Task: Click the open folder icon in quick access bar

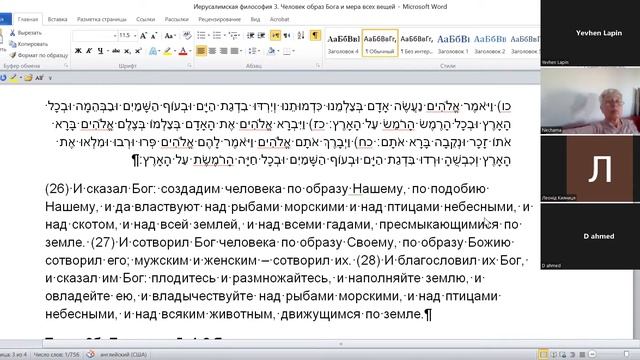Action: point(28,78)
